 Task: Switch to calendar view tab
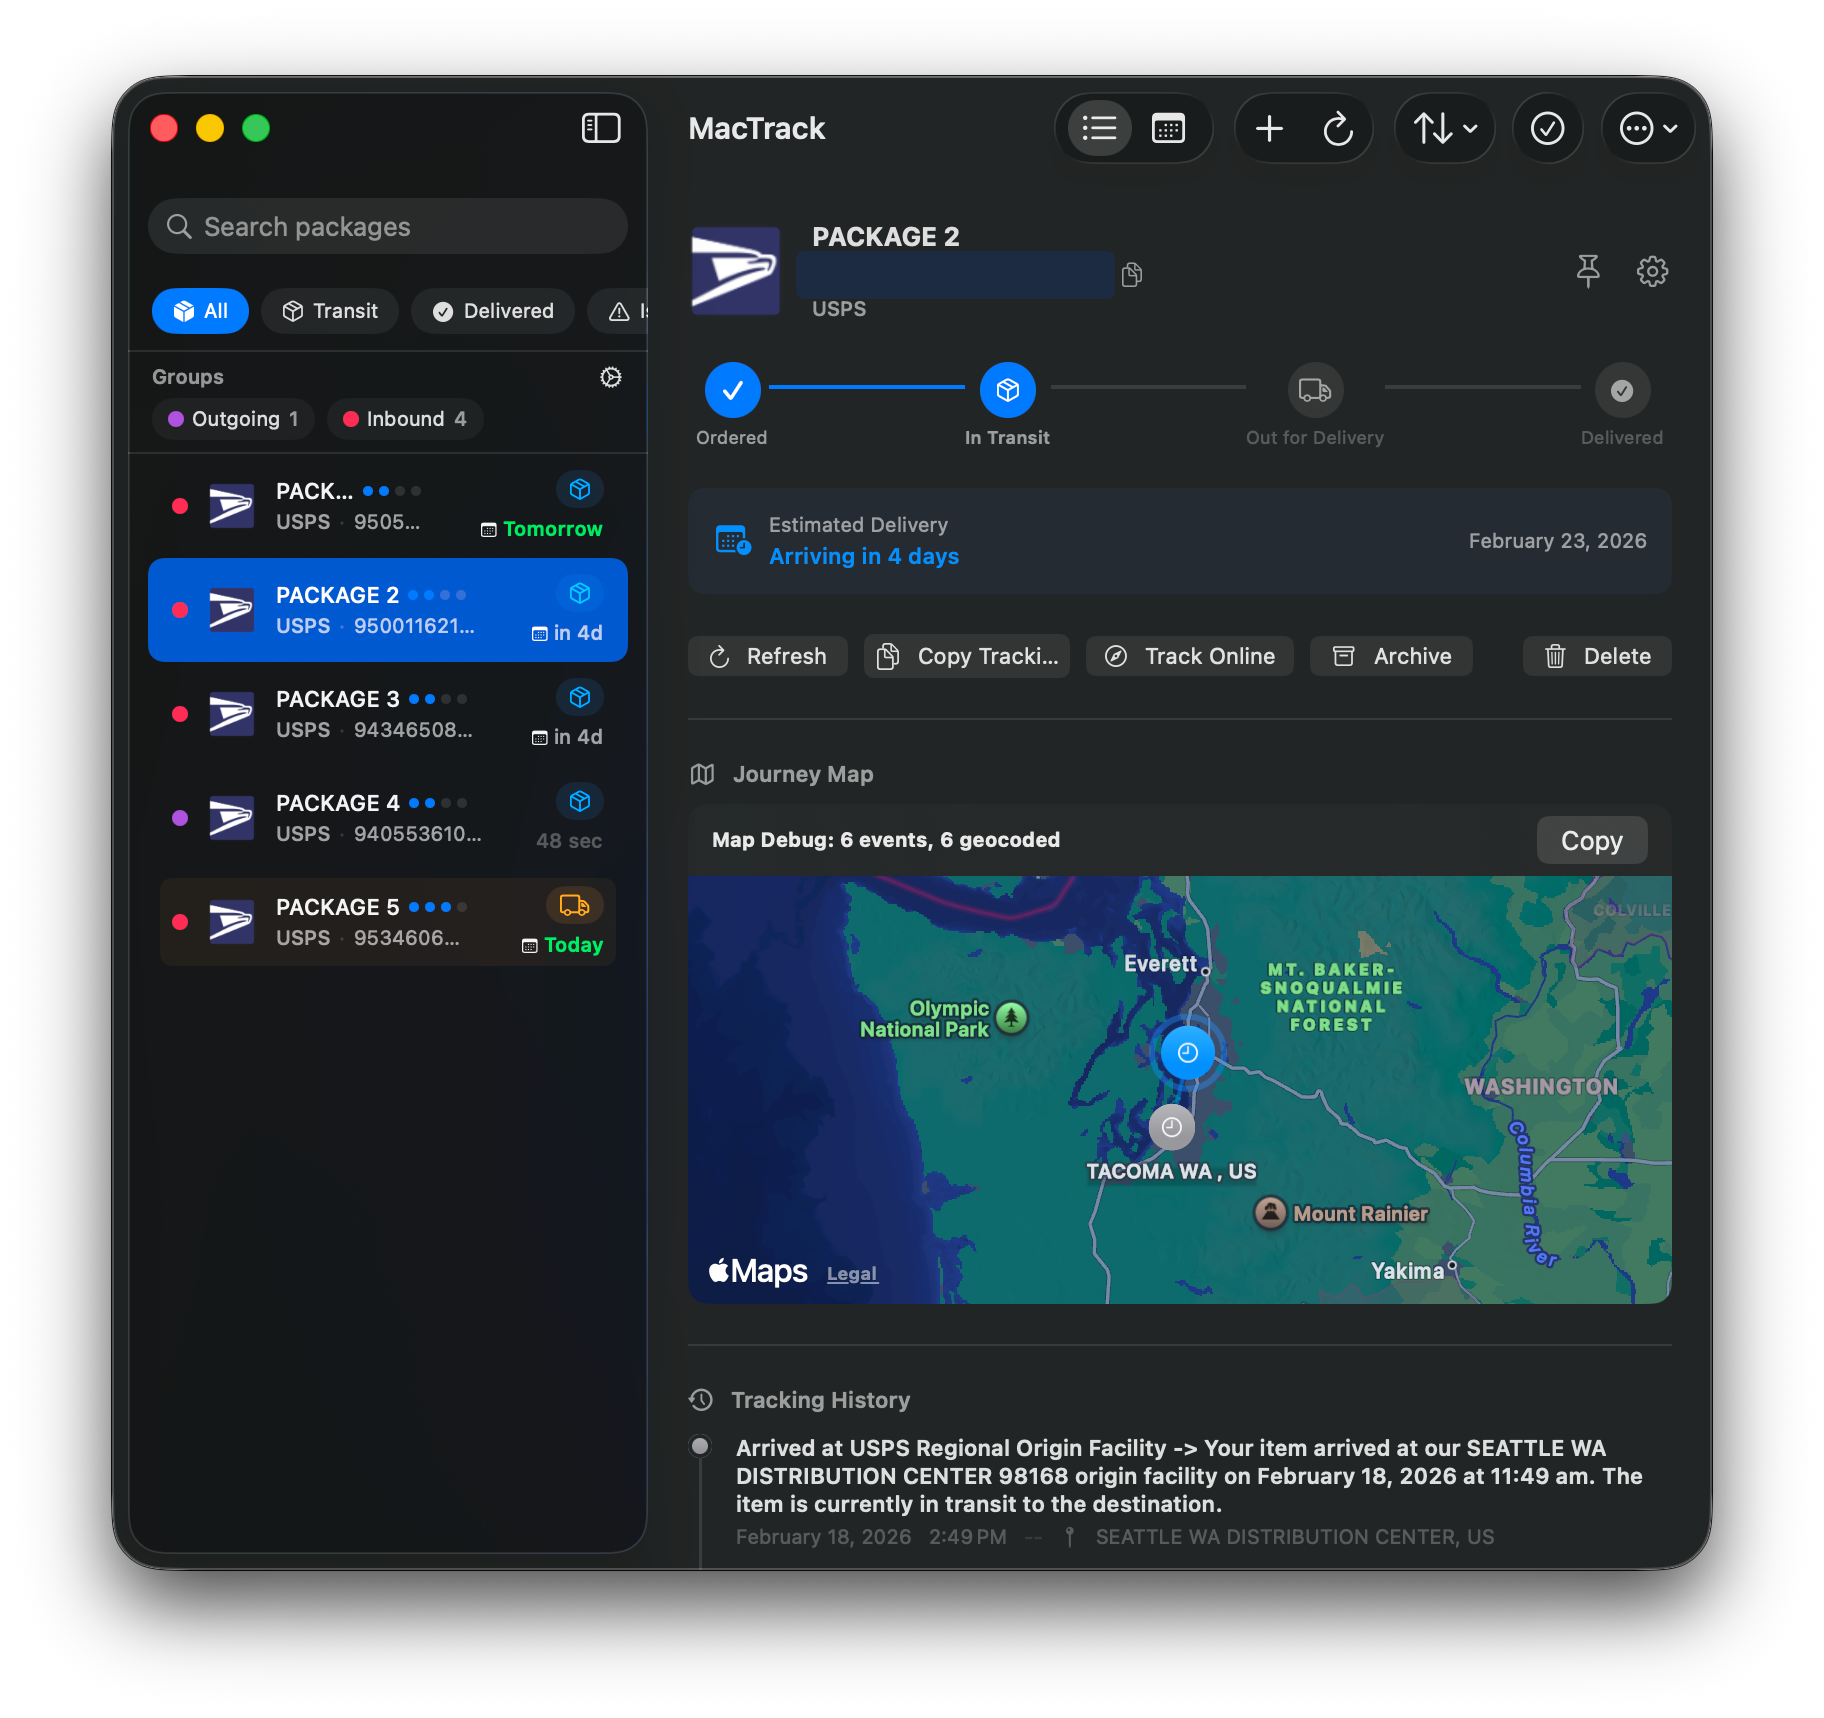pyautogui.click(x=1168, y=128)
